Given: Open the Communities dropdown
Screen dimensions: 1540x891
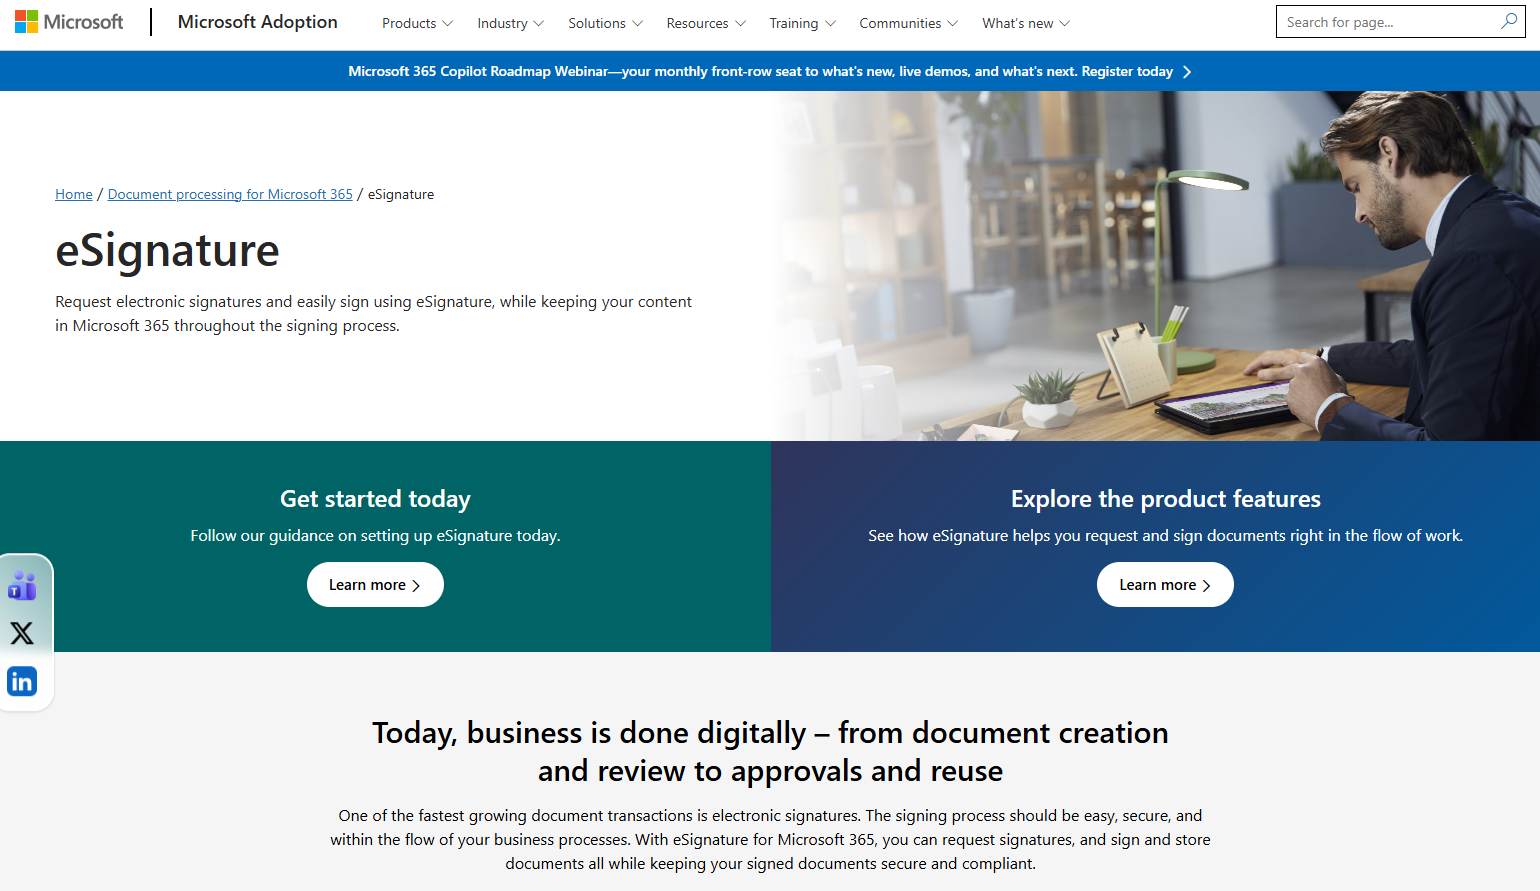Looking at the screenshot, I should click(908, 23).
